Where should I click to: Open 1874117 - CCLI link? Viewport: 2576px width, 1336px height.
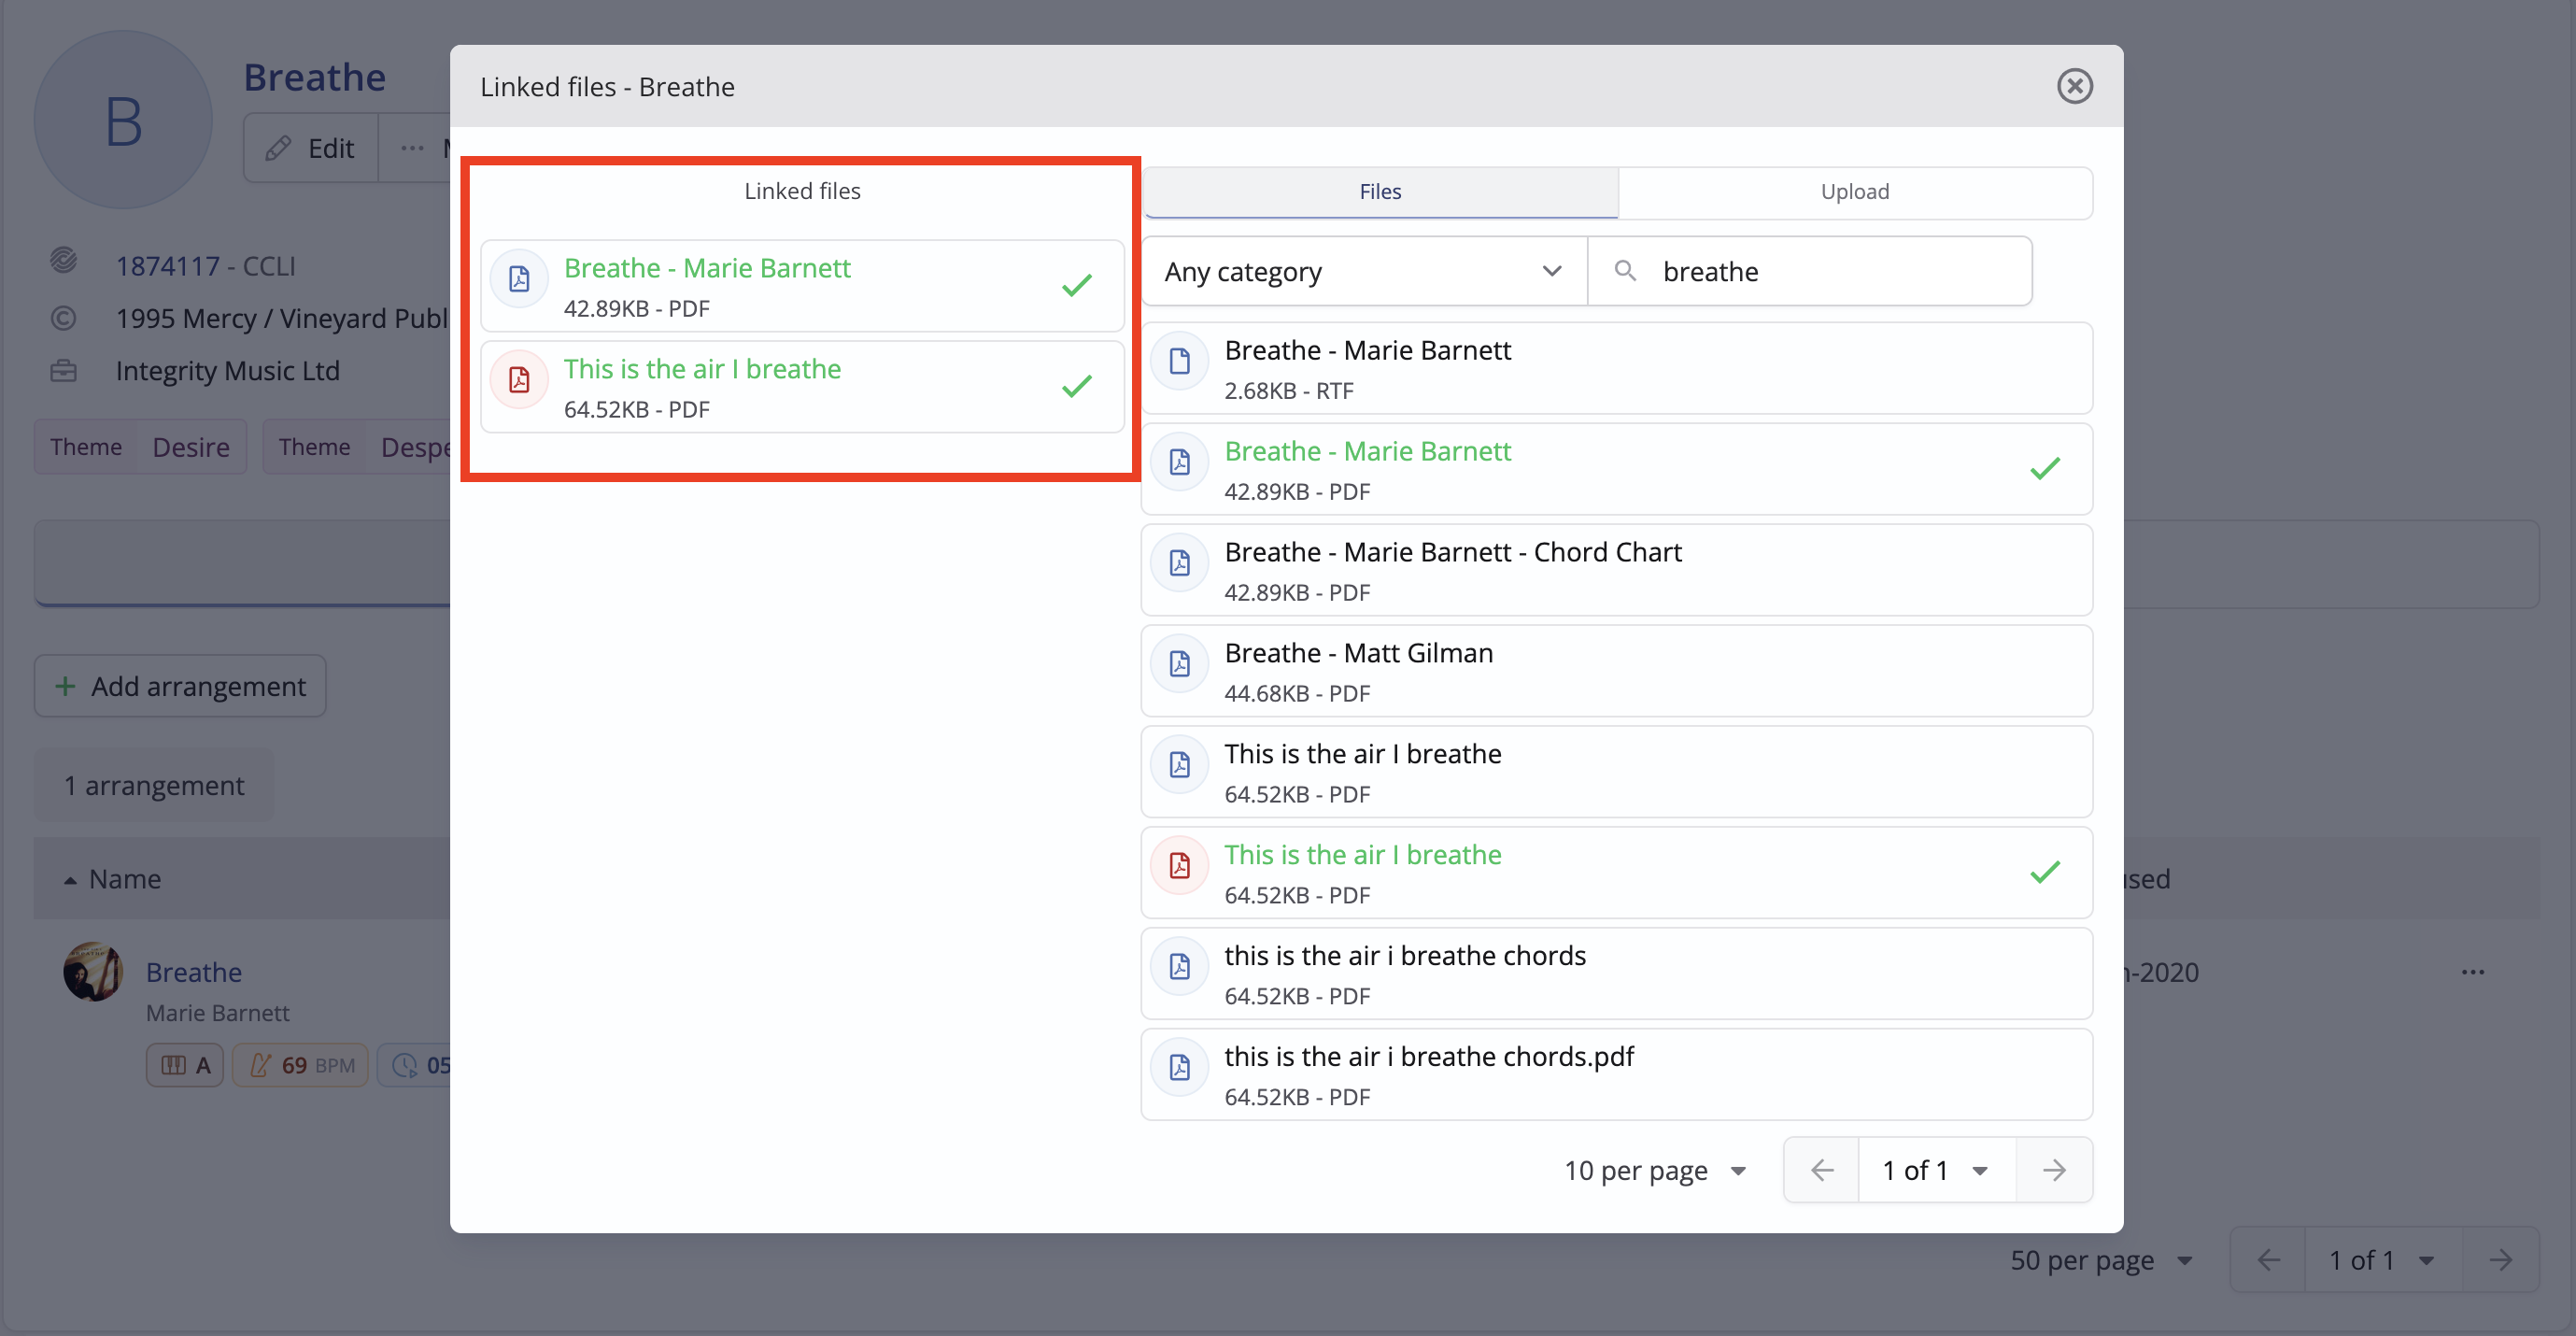205,266
